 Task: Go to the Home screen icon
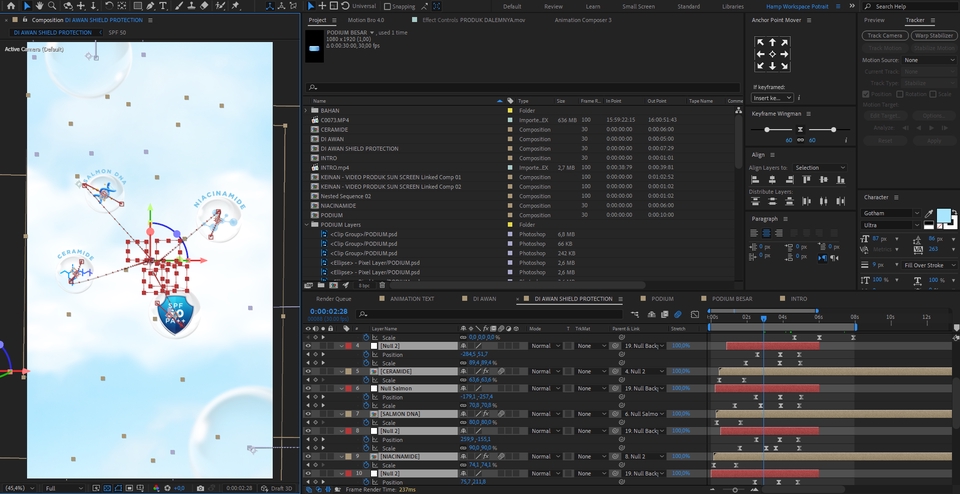[x=10, y=6]
